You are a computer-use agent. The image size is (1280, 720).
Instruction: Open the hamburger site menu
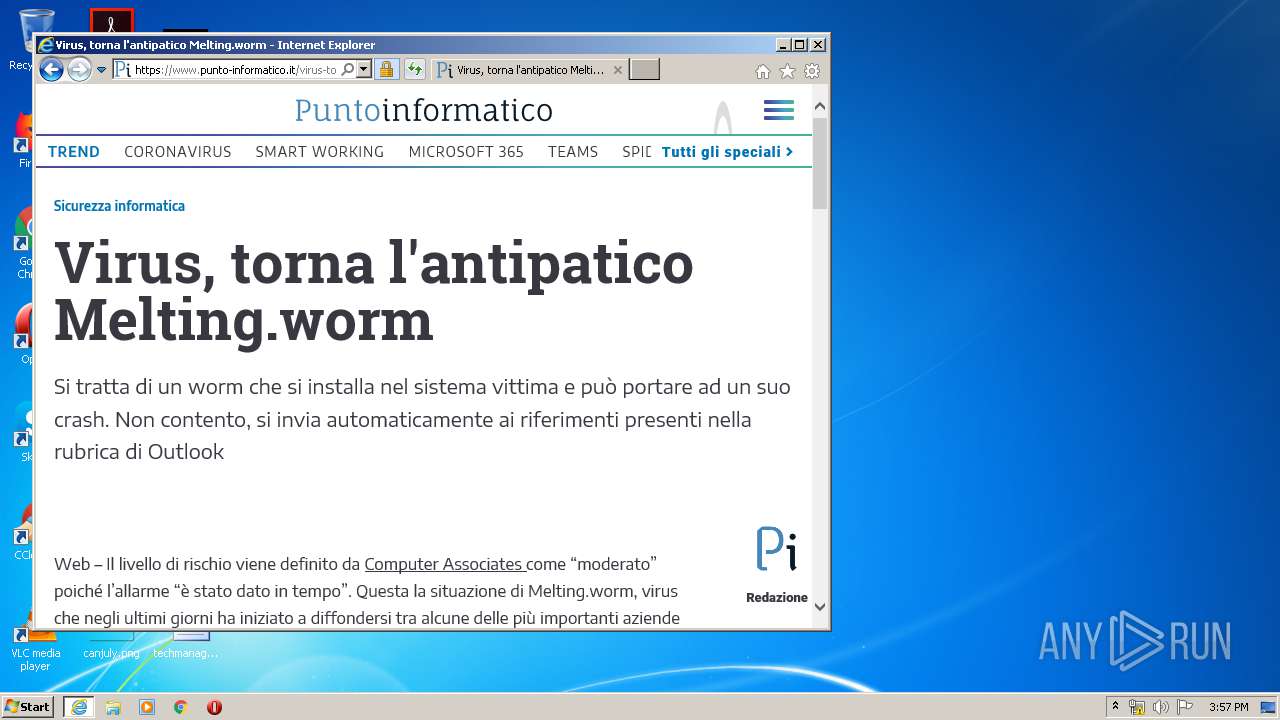779,110
